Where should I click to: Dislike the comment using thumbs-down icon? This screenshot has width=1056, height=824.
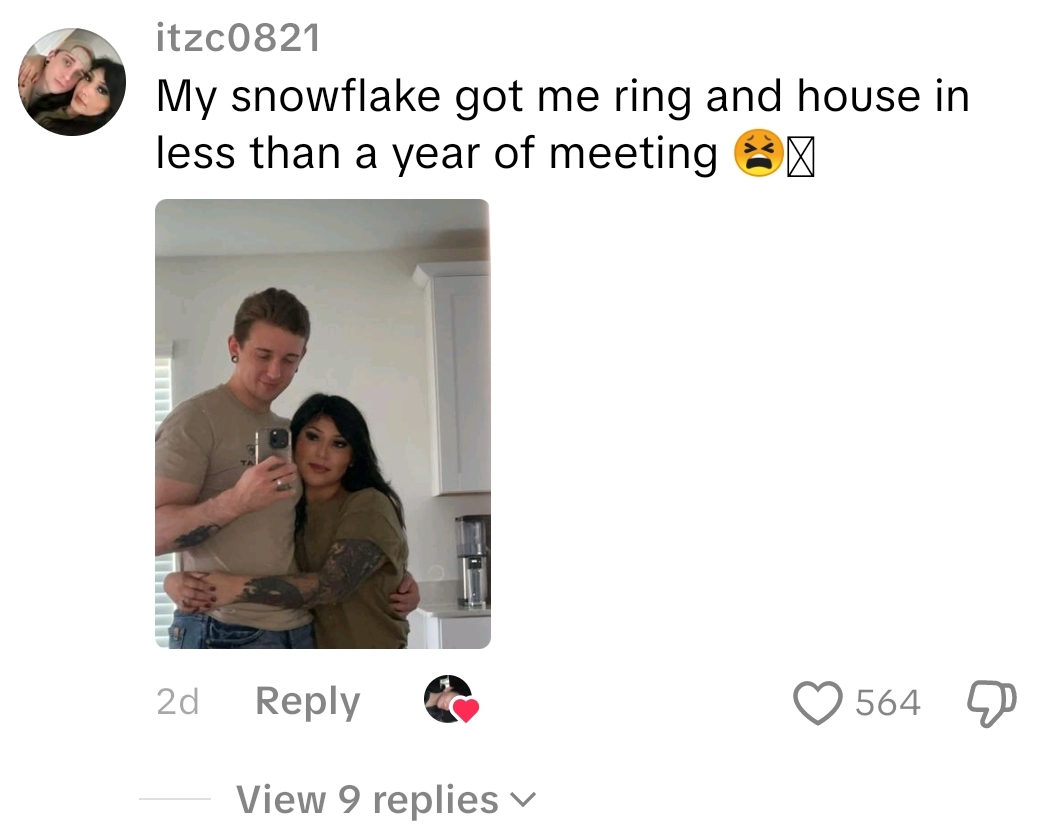pyautogui.click(x=991, y=704)
